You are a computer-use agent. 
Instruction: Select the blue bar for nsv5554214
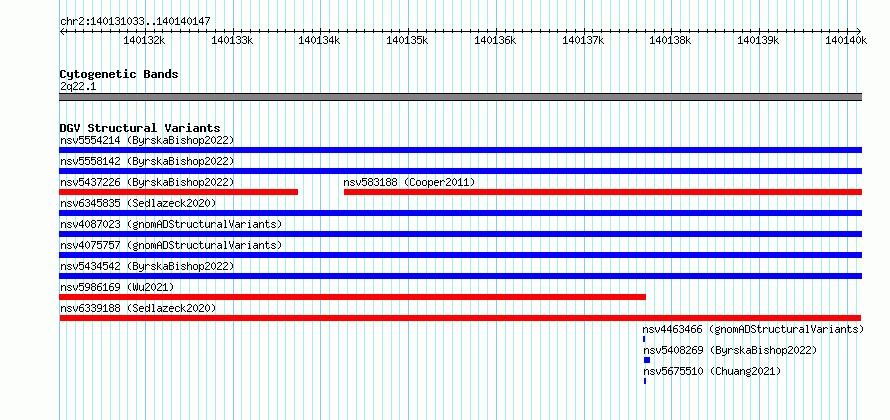coord(460,150)
